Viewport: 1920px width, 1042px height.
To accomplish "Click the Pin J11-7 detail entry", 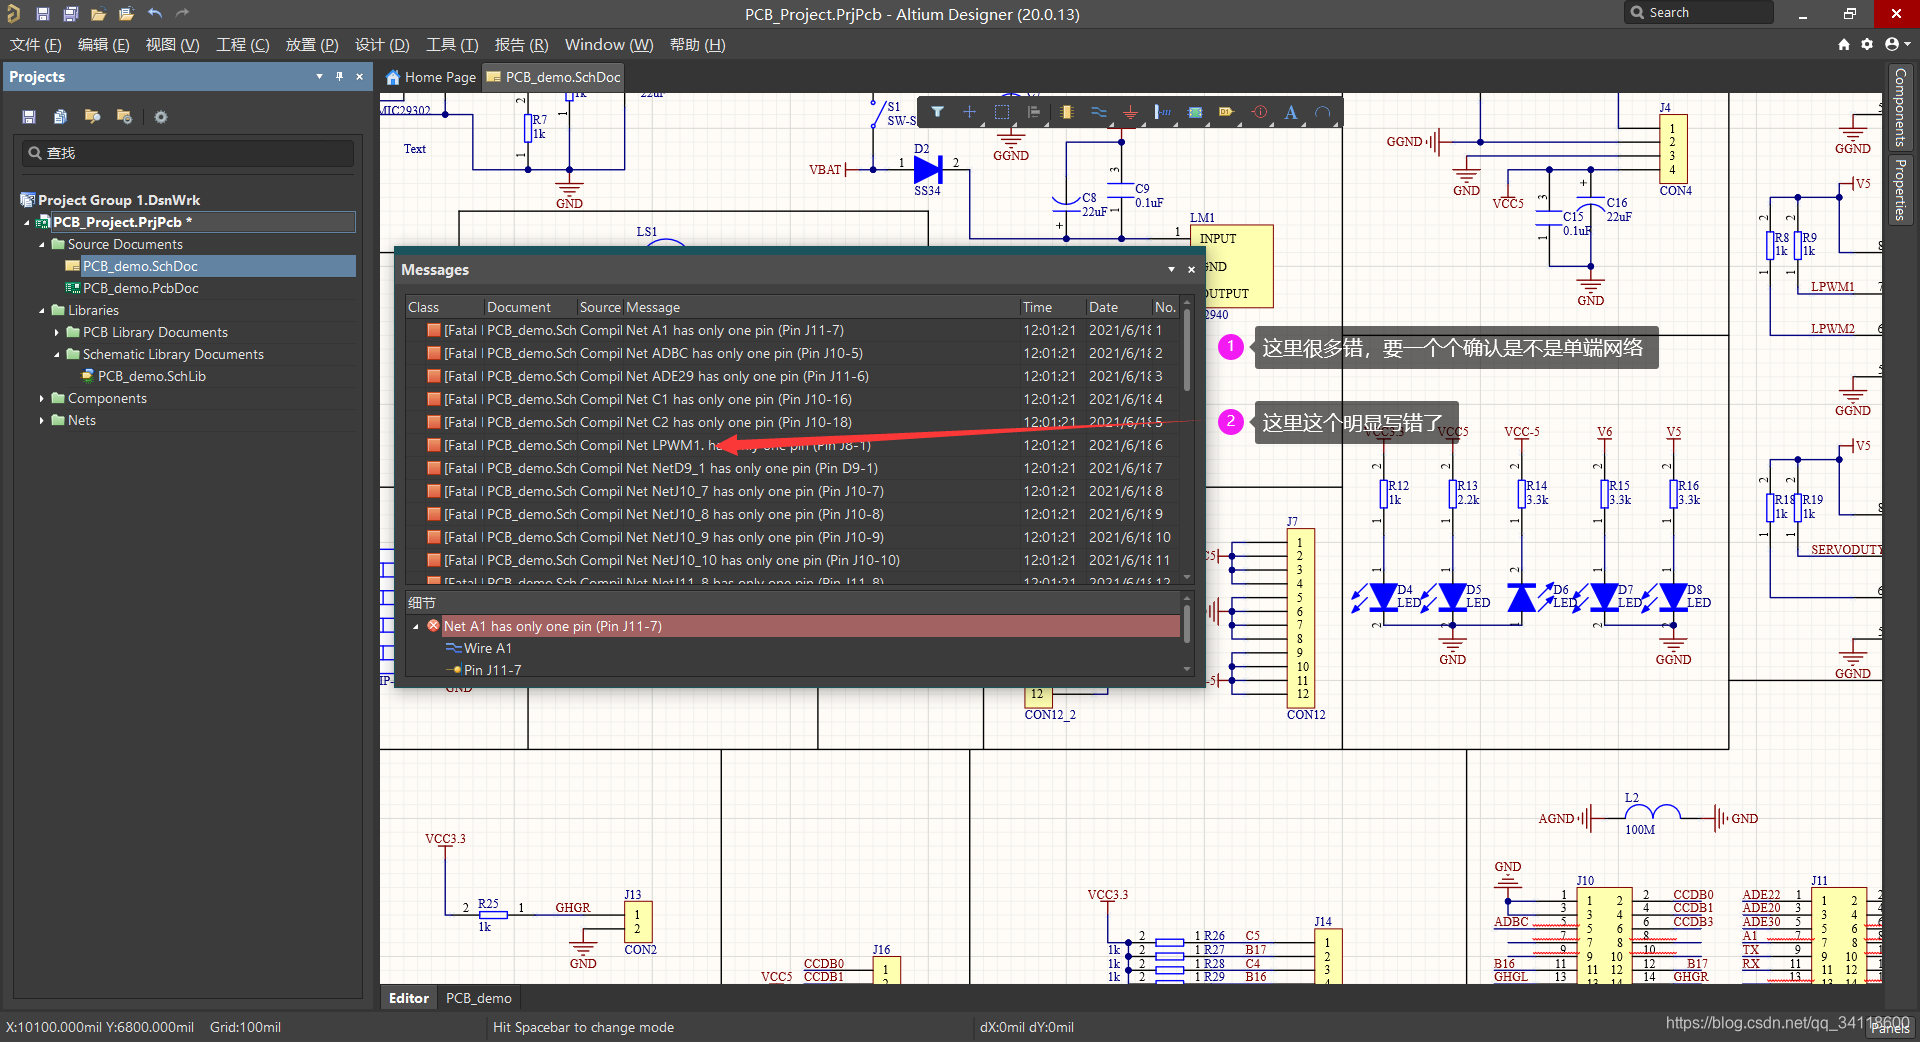I will click(492, 670).
